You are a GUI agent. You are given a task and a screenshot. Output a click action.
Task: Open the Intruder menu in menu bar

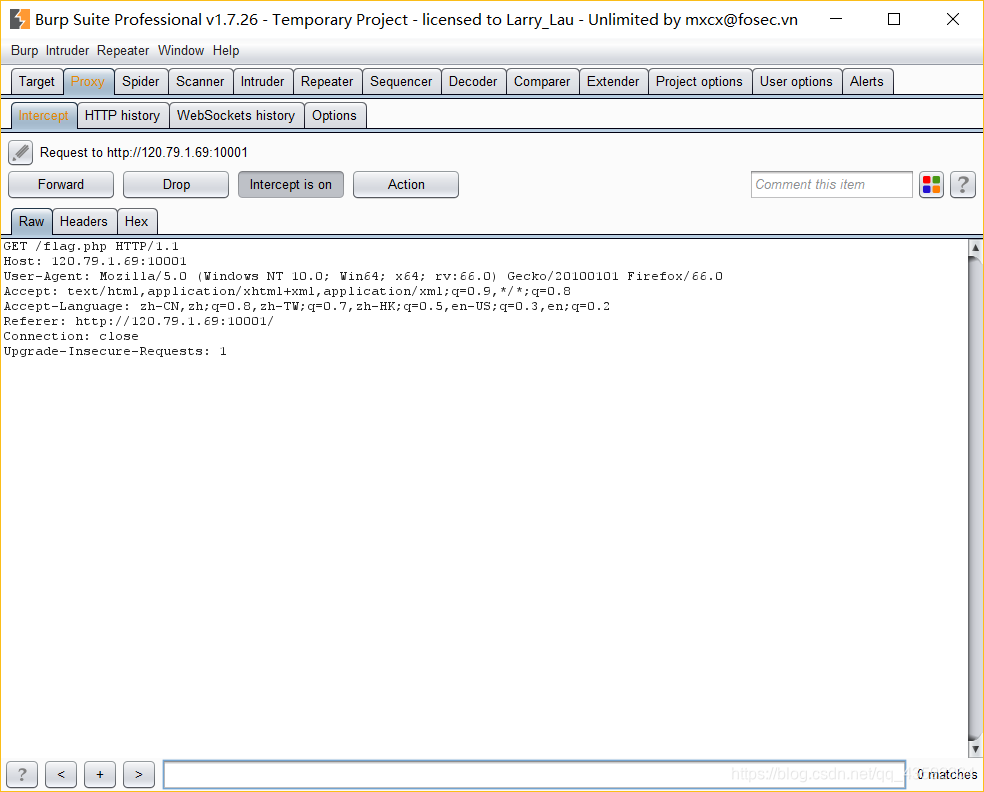coord(67,50)
